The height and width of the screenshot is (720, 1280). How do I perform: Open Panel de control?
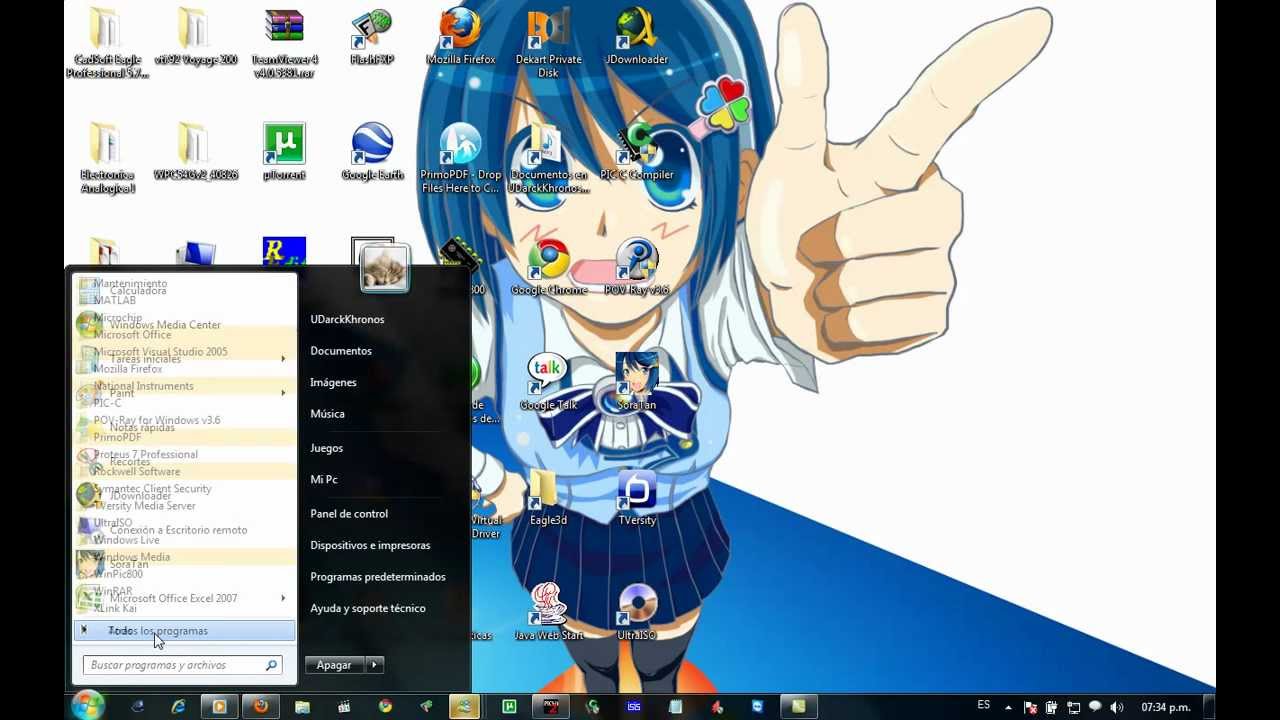(349, 514)
